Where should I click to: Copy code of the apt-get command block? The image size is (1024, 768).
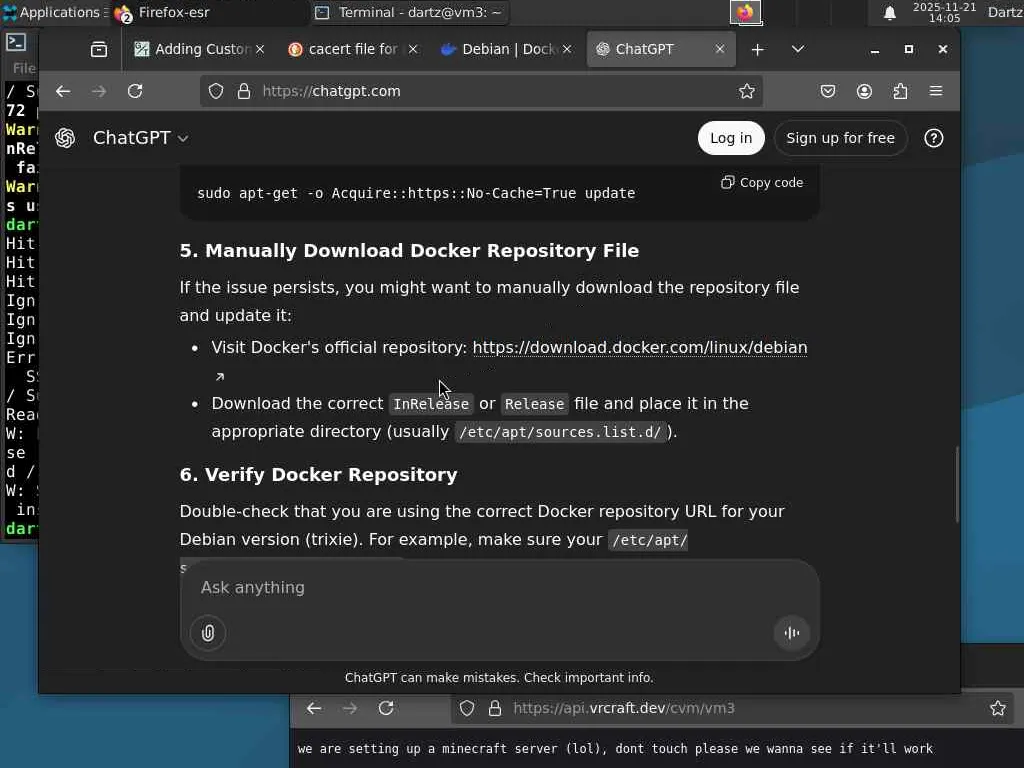click(761, 182)
